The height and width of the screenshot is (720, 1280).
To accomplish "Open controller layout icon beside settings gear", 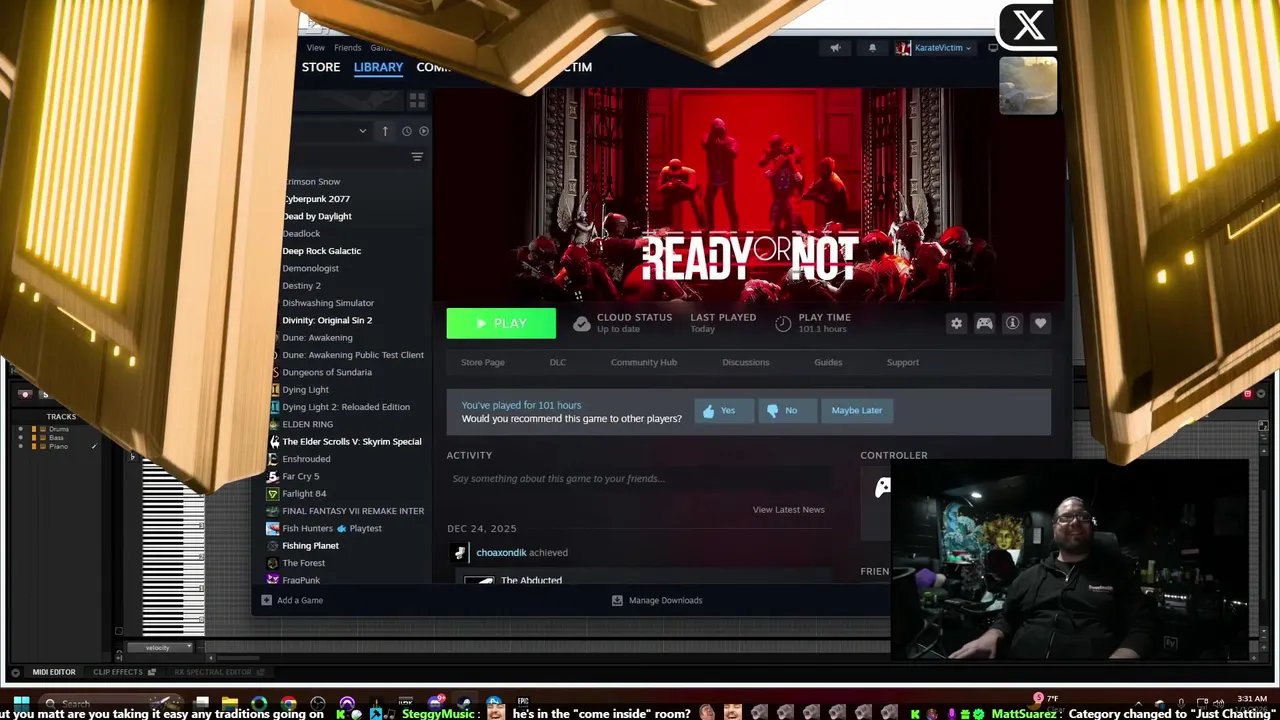I will 984,323.
